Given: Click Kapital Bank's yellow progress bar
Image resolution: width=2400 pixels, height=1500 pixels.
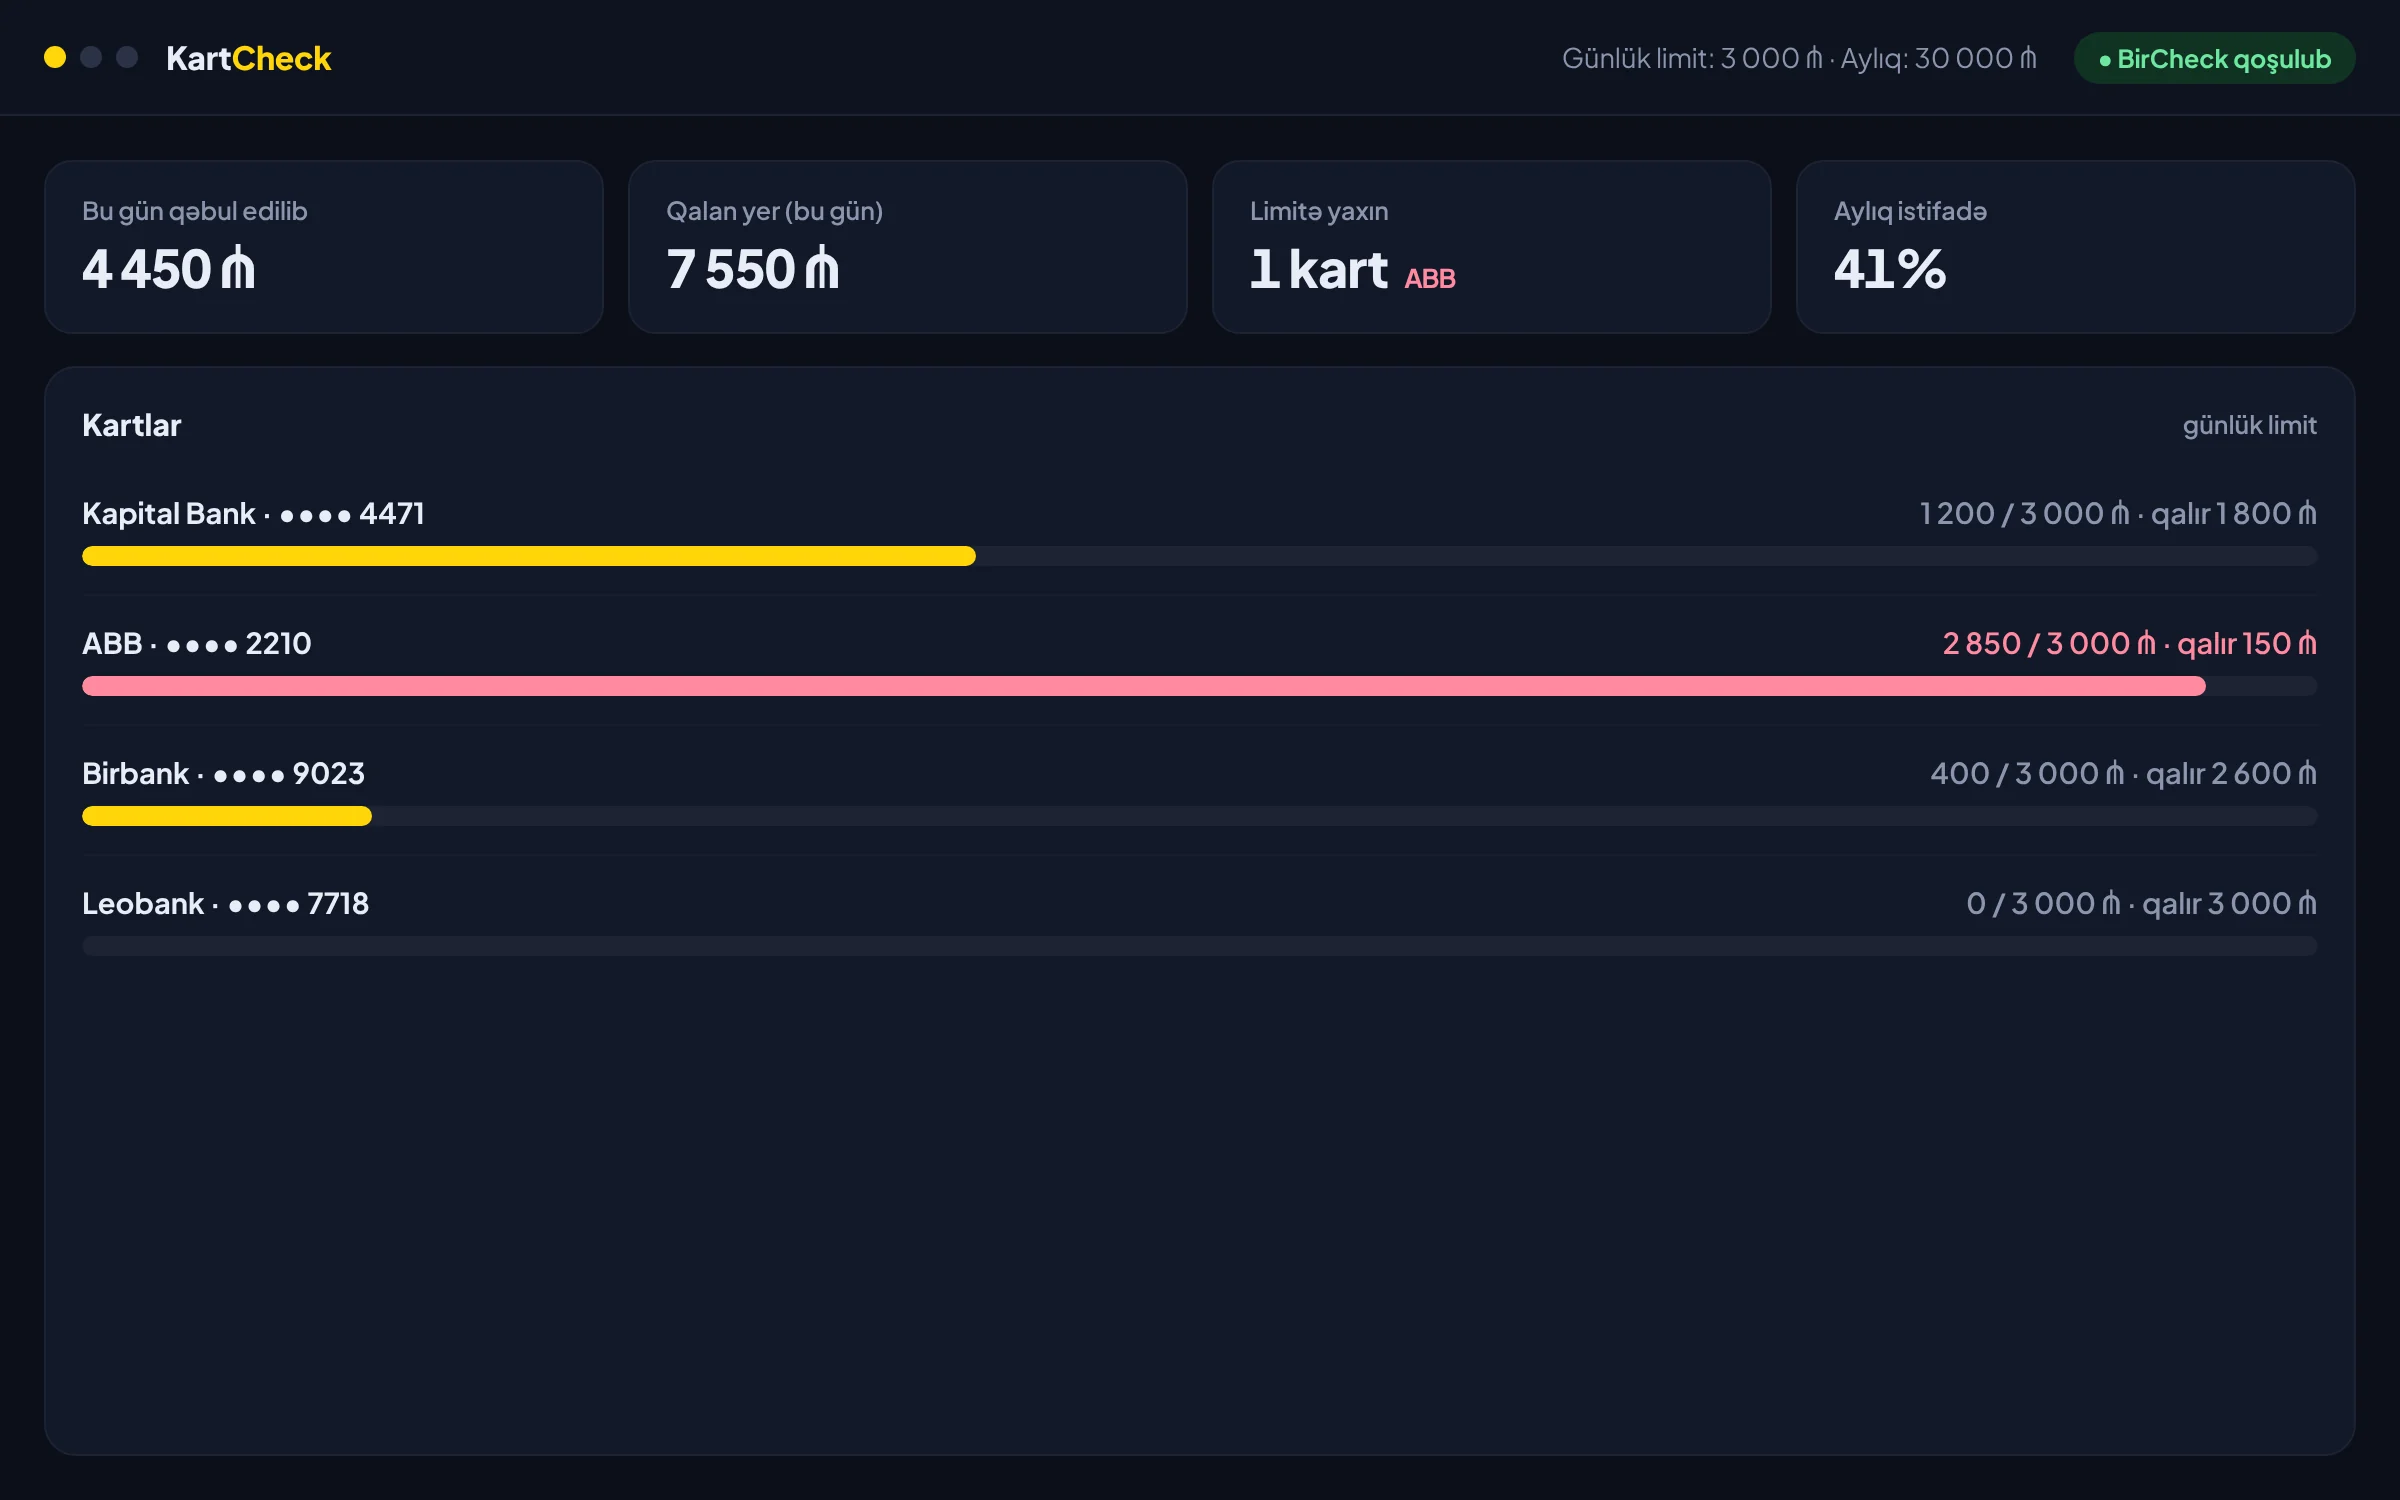Looking at the screenshot, I should 529,556.
